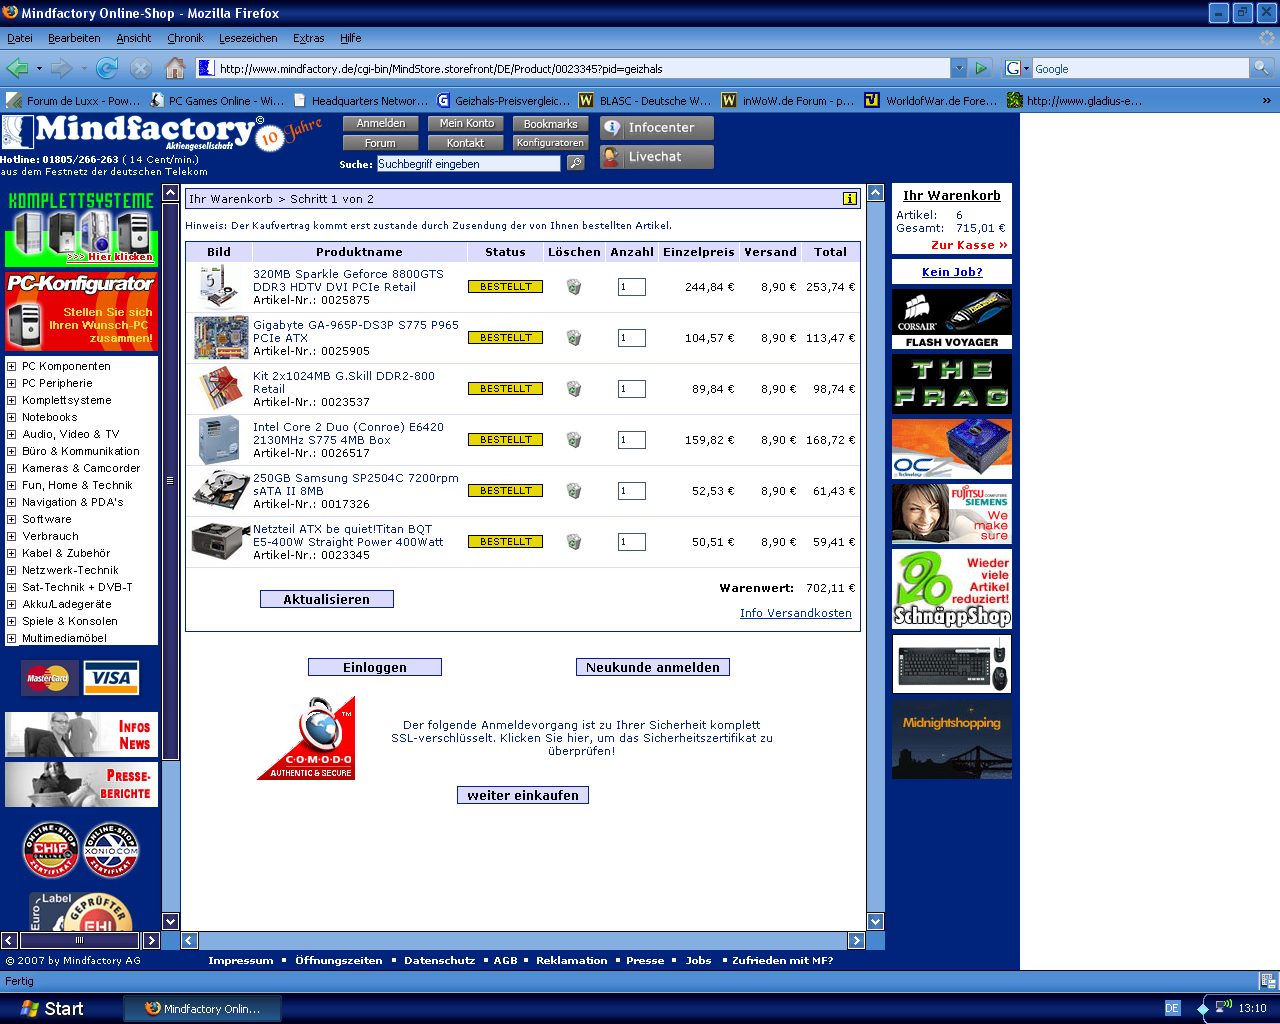Expand the Komplettsysteme category tree

12,400
